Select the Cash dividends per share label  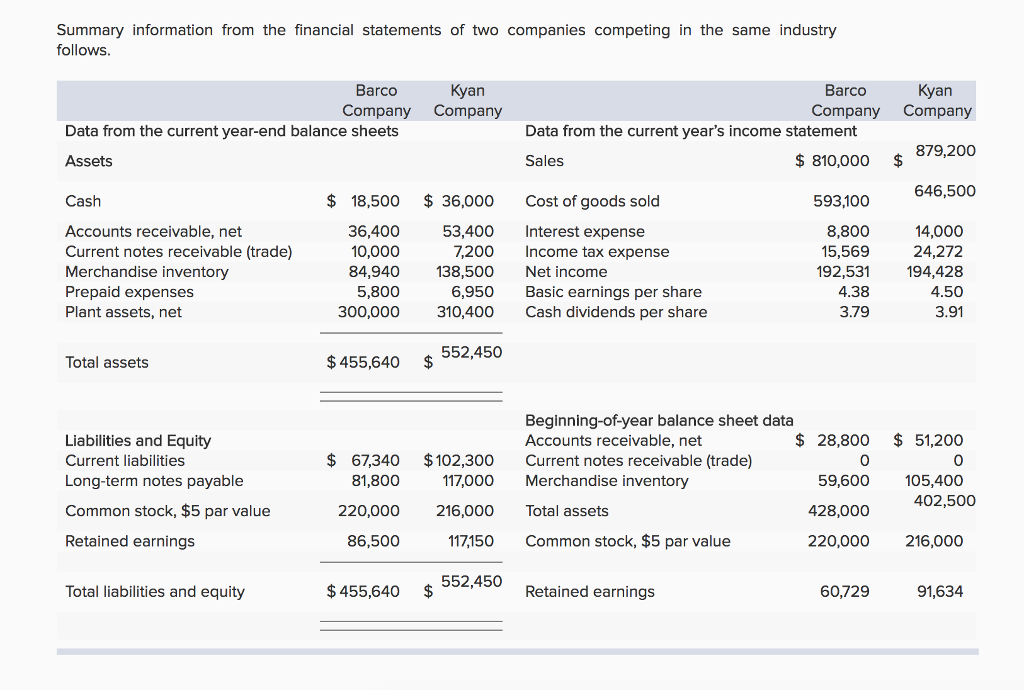590,312
